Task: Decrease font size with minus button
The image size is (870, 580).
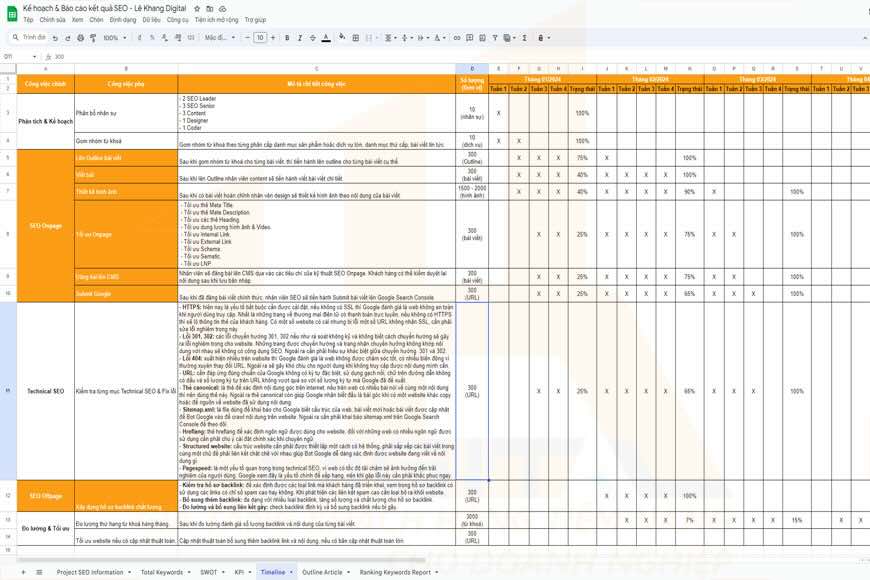Action: (x=247, y=38)
